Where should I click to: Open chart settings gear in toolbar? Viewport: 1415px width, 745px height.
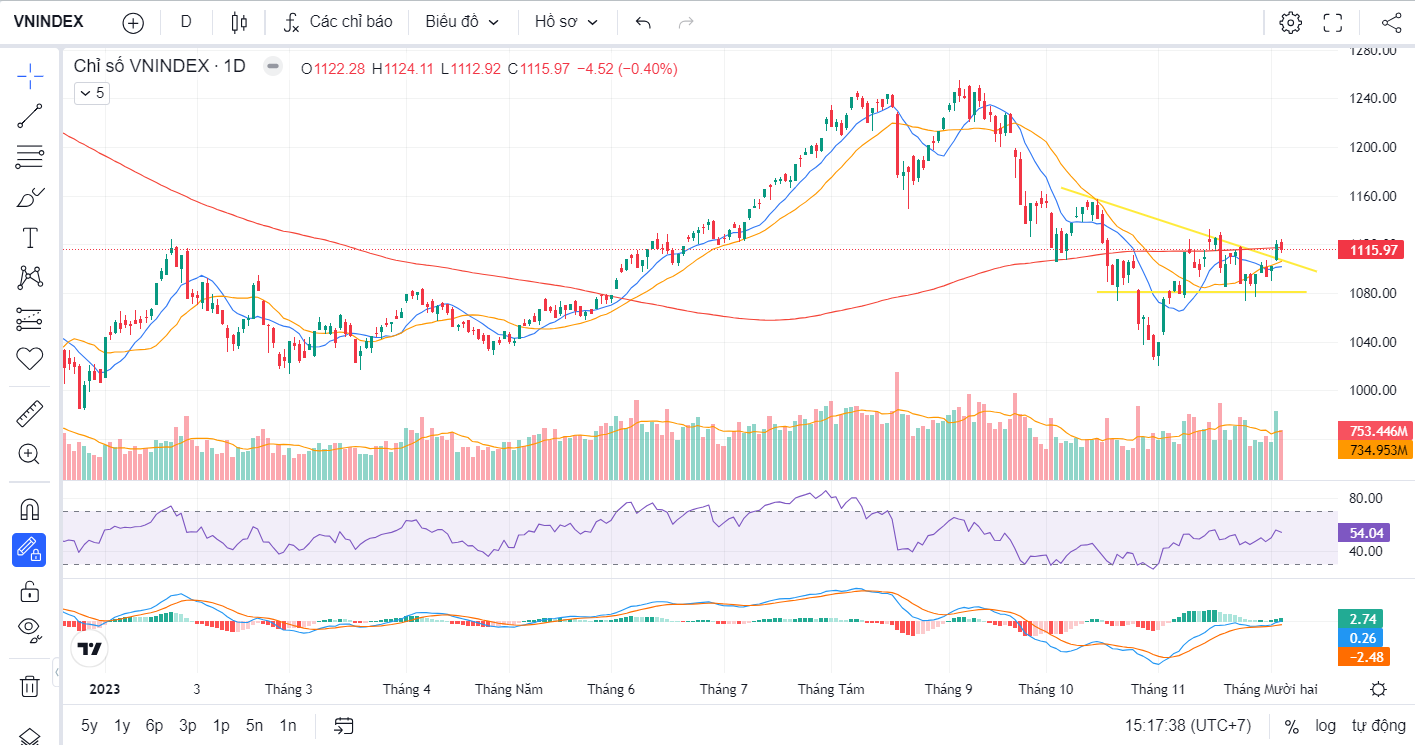coord(1290,22)
